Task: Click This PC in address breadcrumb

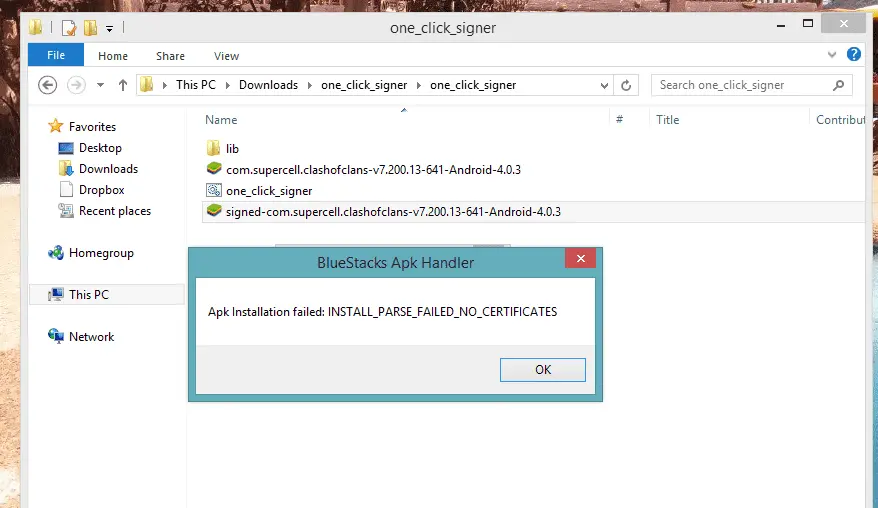Action: click(x=195, y=85)
